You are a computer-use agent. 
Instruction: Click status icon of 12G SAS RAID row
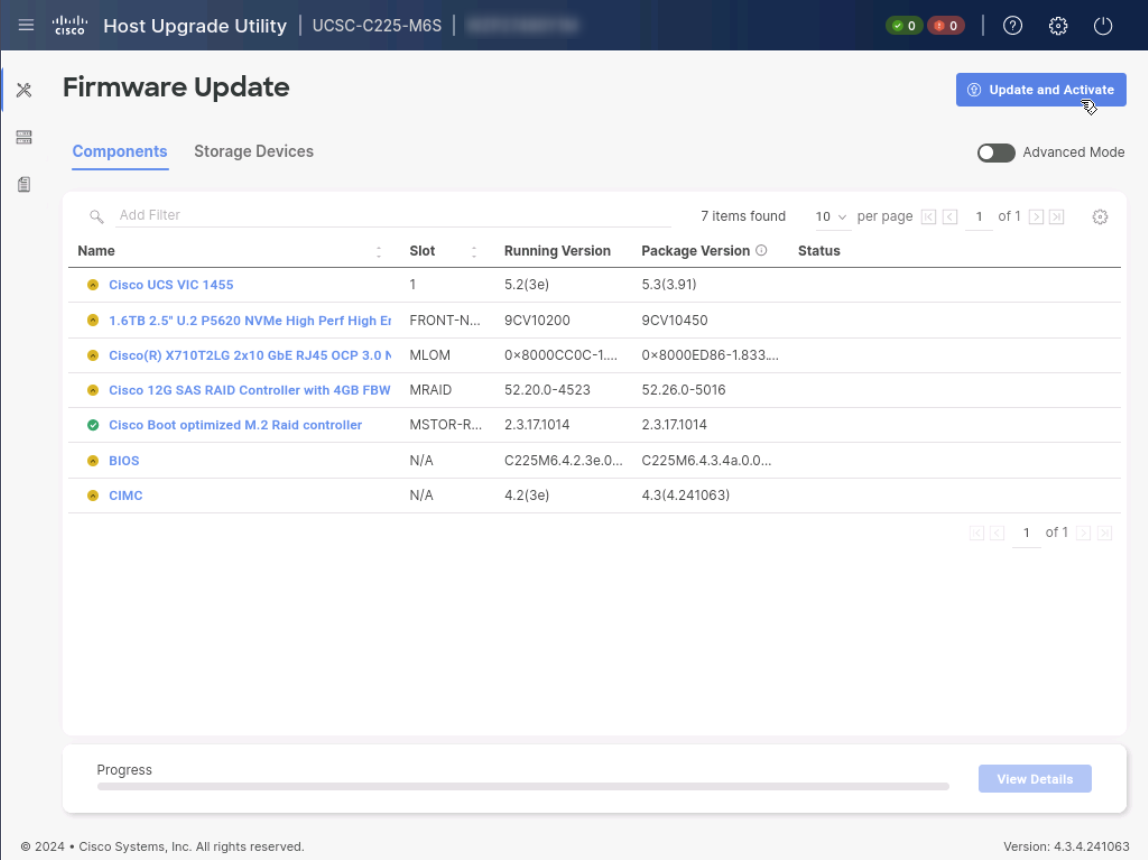pyautogui.click(x=93, y=390)
